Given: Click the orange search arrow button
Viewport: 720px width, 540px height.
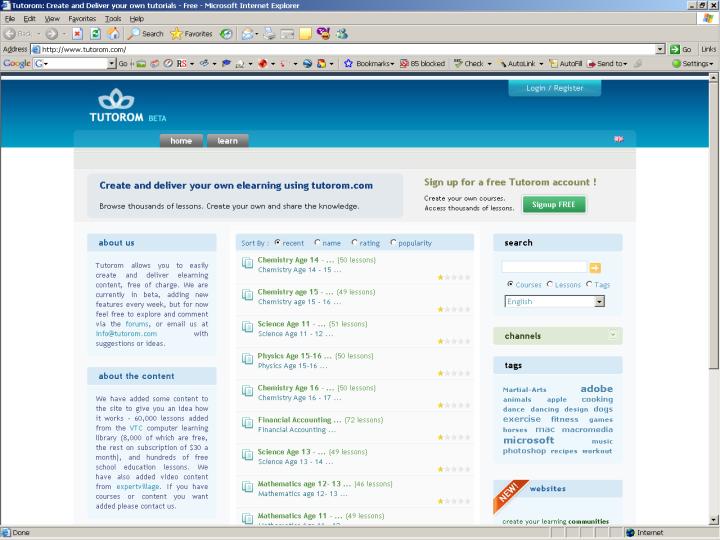Looking at the screenshot, I should (595, 268).
